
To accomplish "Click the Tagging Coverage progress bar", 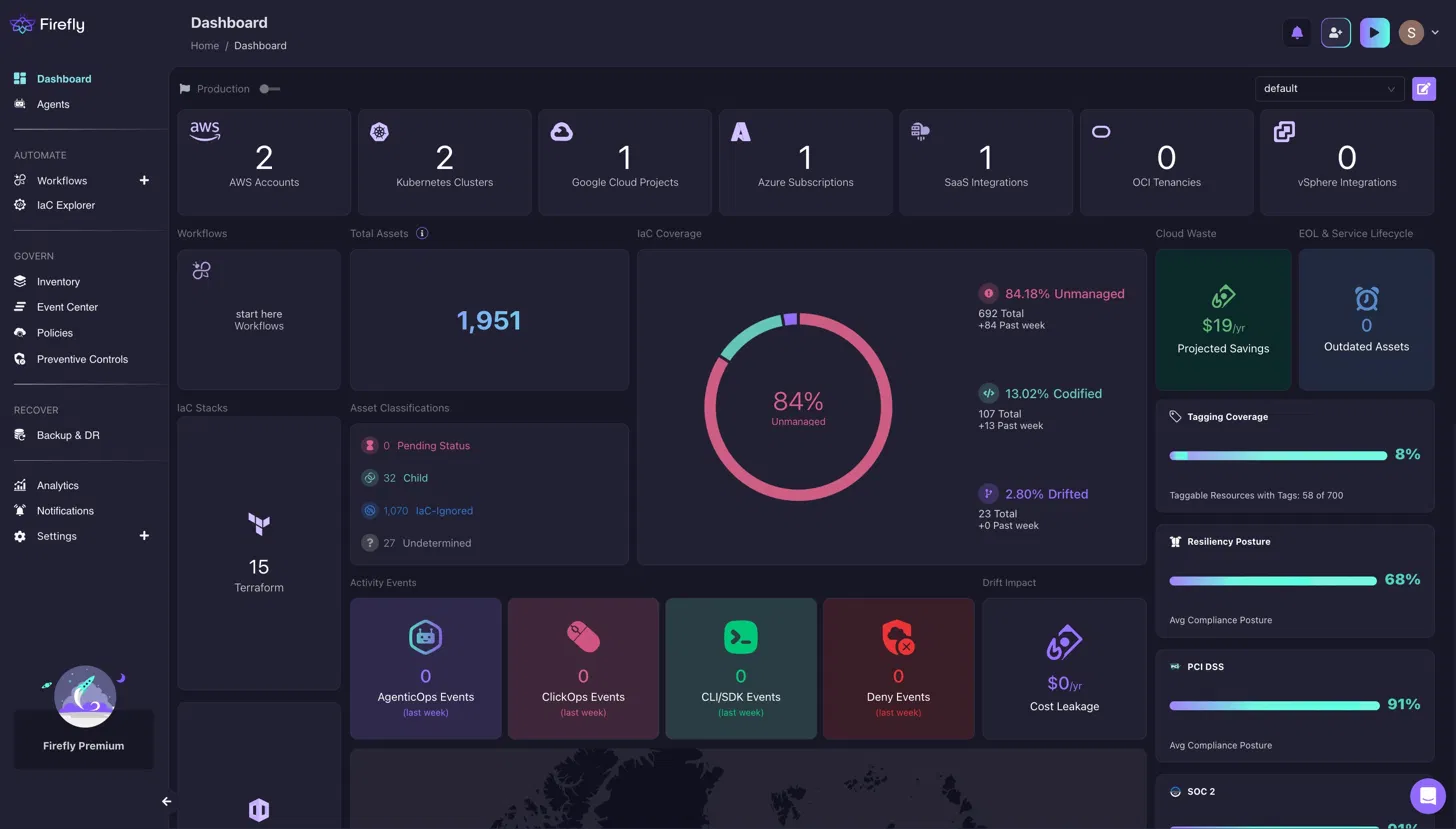I will [1279, 456].
